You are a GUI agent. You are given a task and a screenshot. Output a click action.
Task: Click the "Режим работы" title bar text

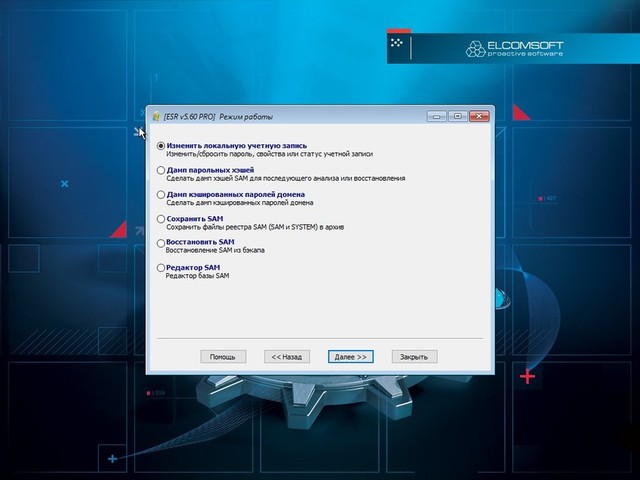pyautogui.click(x=246, y=117)
